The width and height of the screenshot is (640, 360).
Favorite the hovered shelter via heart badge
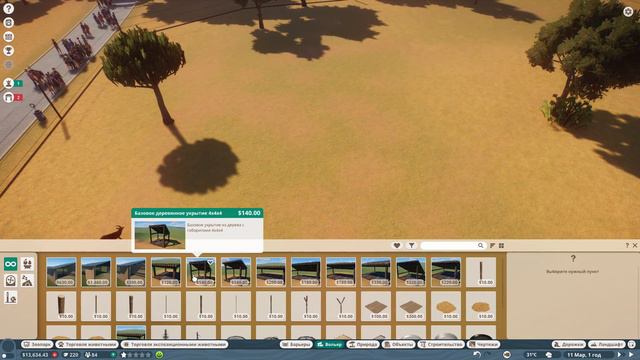(210, 262)
